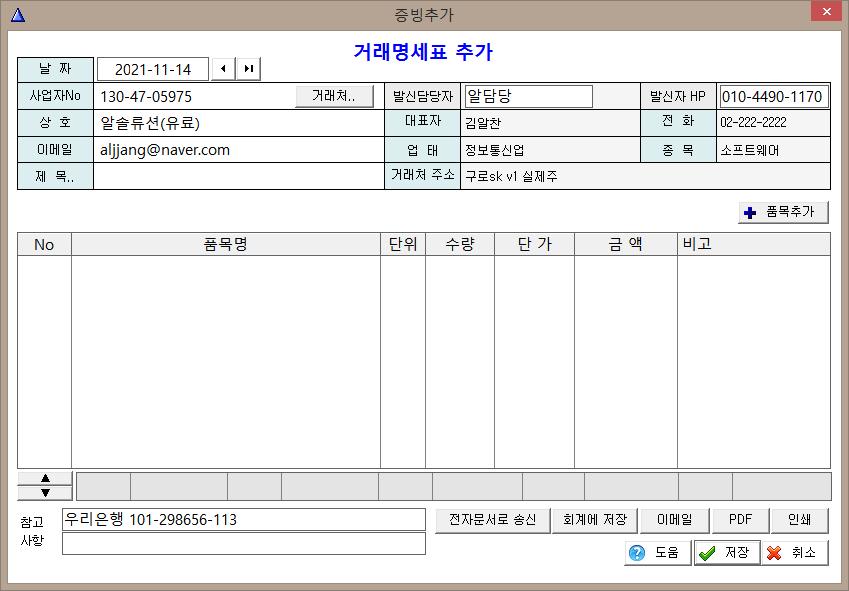The image size is (849, 591).
Task: Click the 거래처 주소 value 구로sk v1 실제주
Action: [x=511, y=176]
